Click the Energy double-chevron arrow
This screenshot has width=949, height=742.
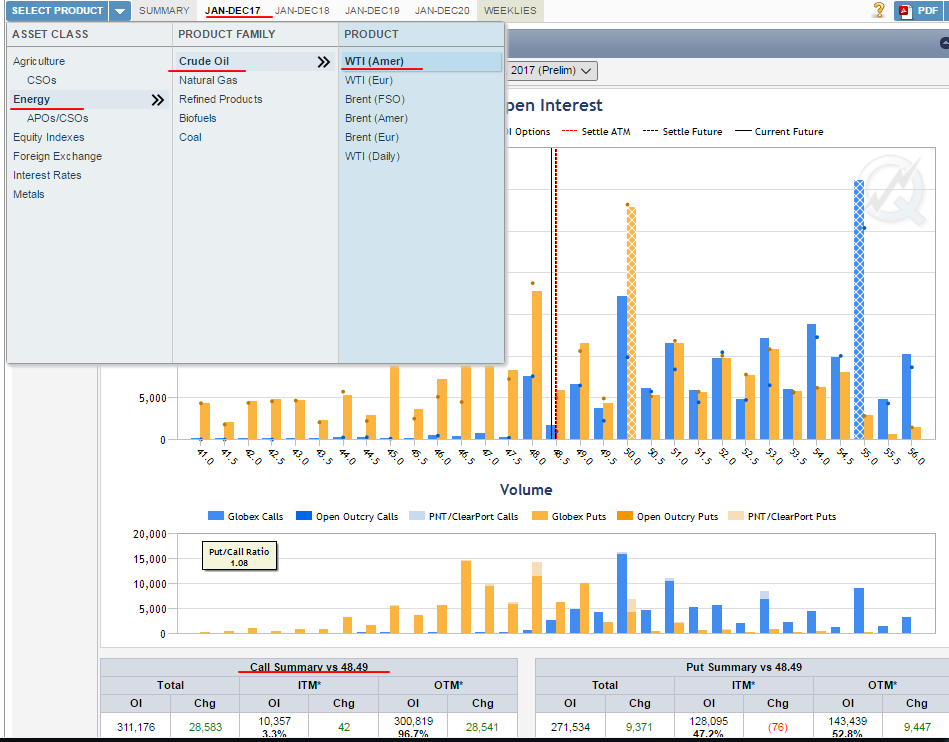click(x=157, y=100)
